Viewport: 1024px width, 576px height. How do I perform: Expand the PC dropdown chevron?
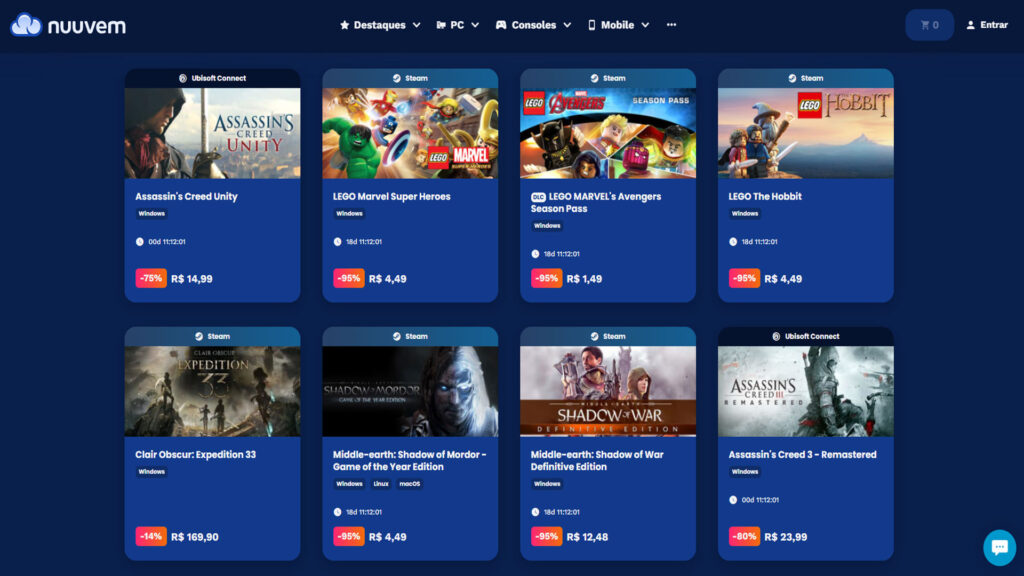475,25
